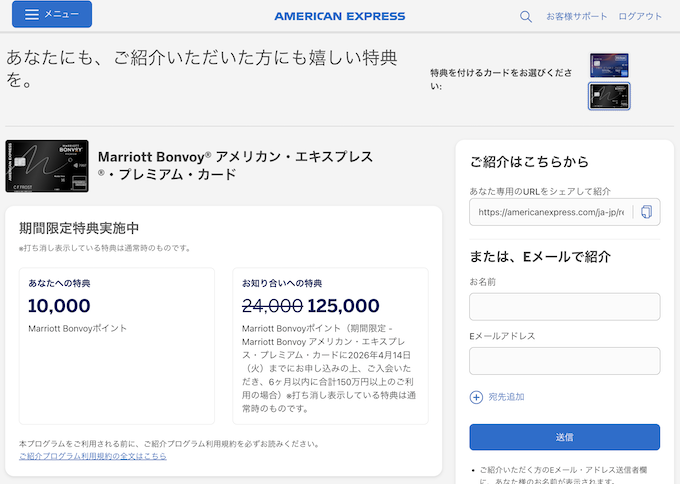Screen dimensions: 680x484
Task: Focus the お名前 input field
Action: tap(564, 306)
